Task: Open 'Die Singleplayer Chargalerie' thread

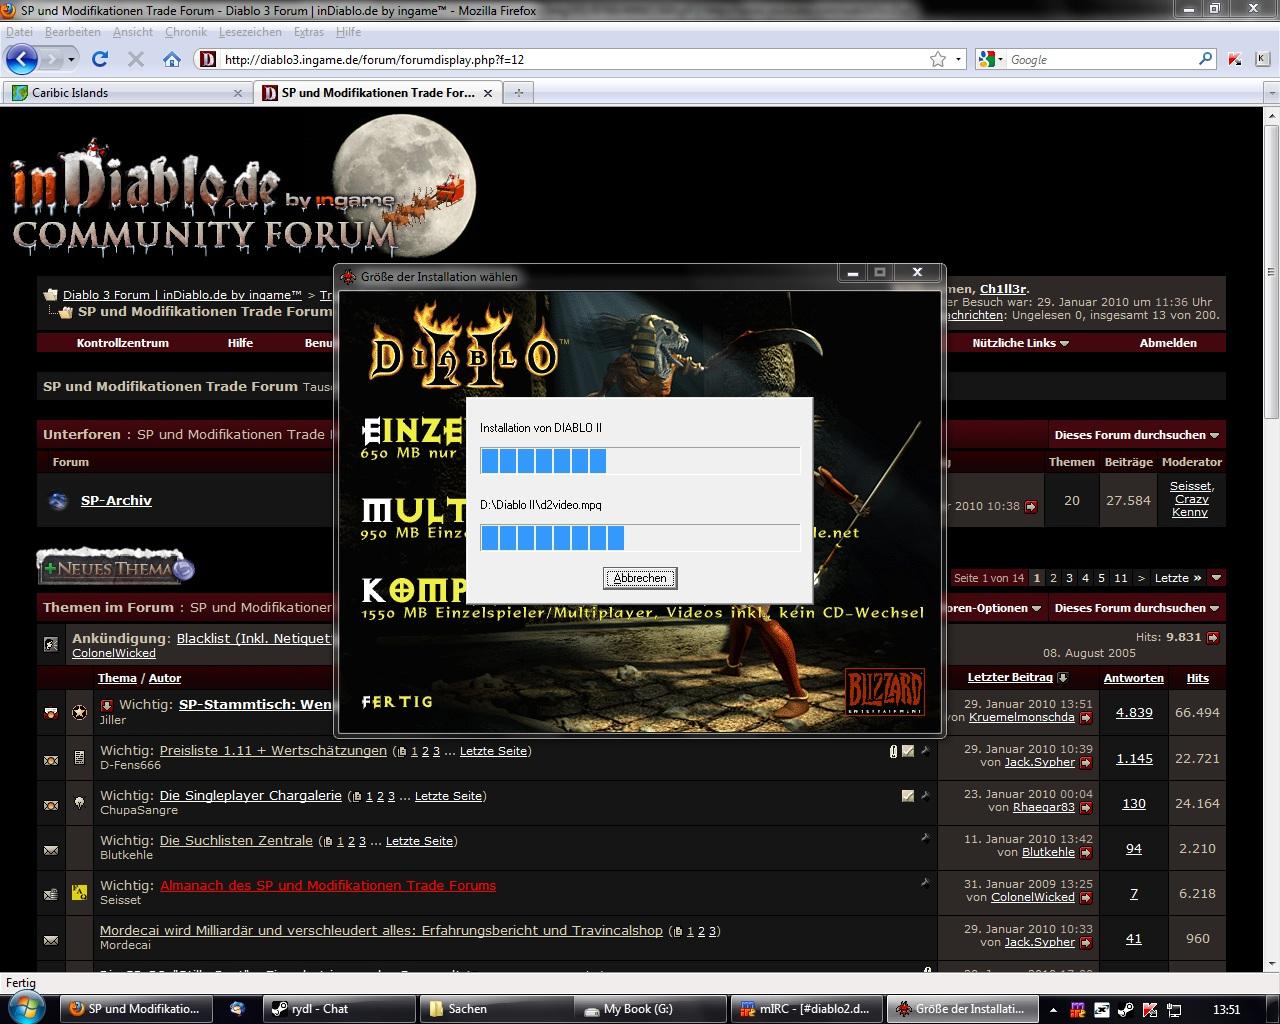Action: point(250,796)
